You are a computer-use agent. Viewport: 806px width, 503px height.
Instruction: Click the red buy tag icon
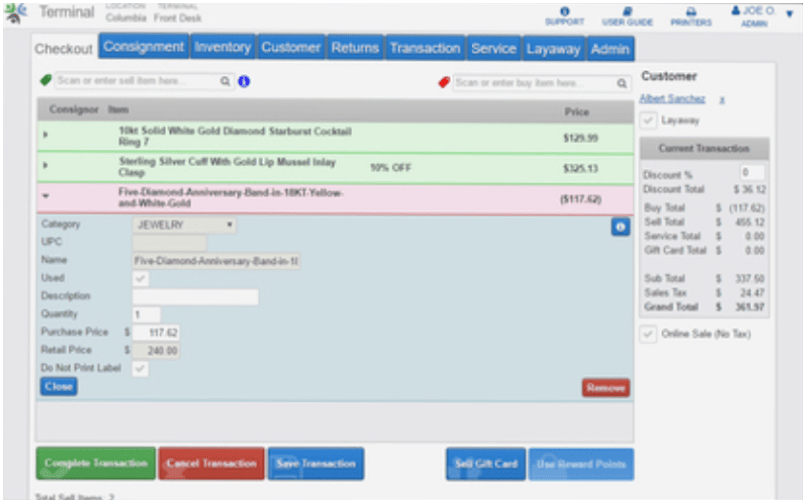coord(444,82)
